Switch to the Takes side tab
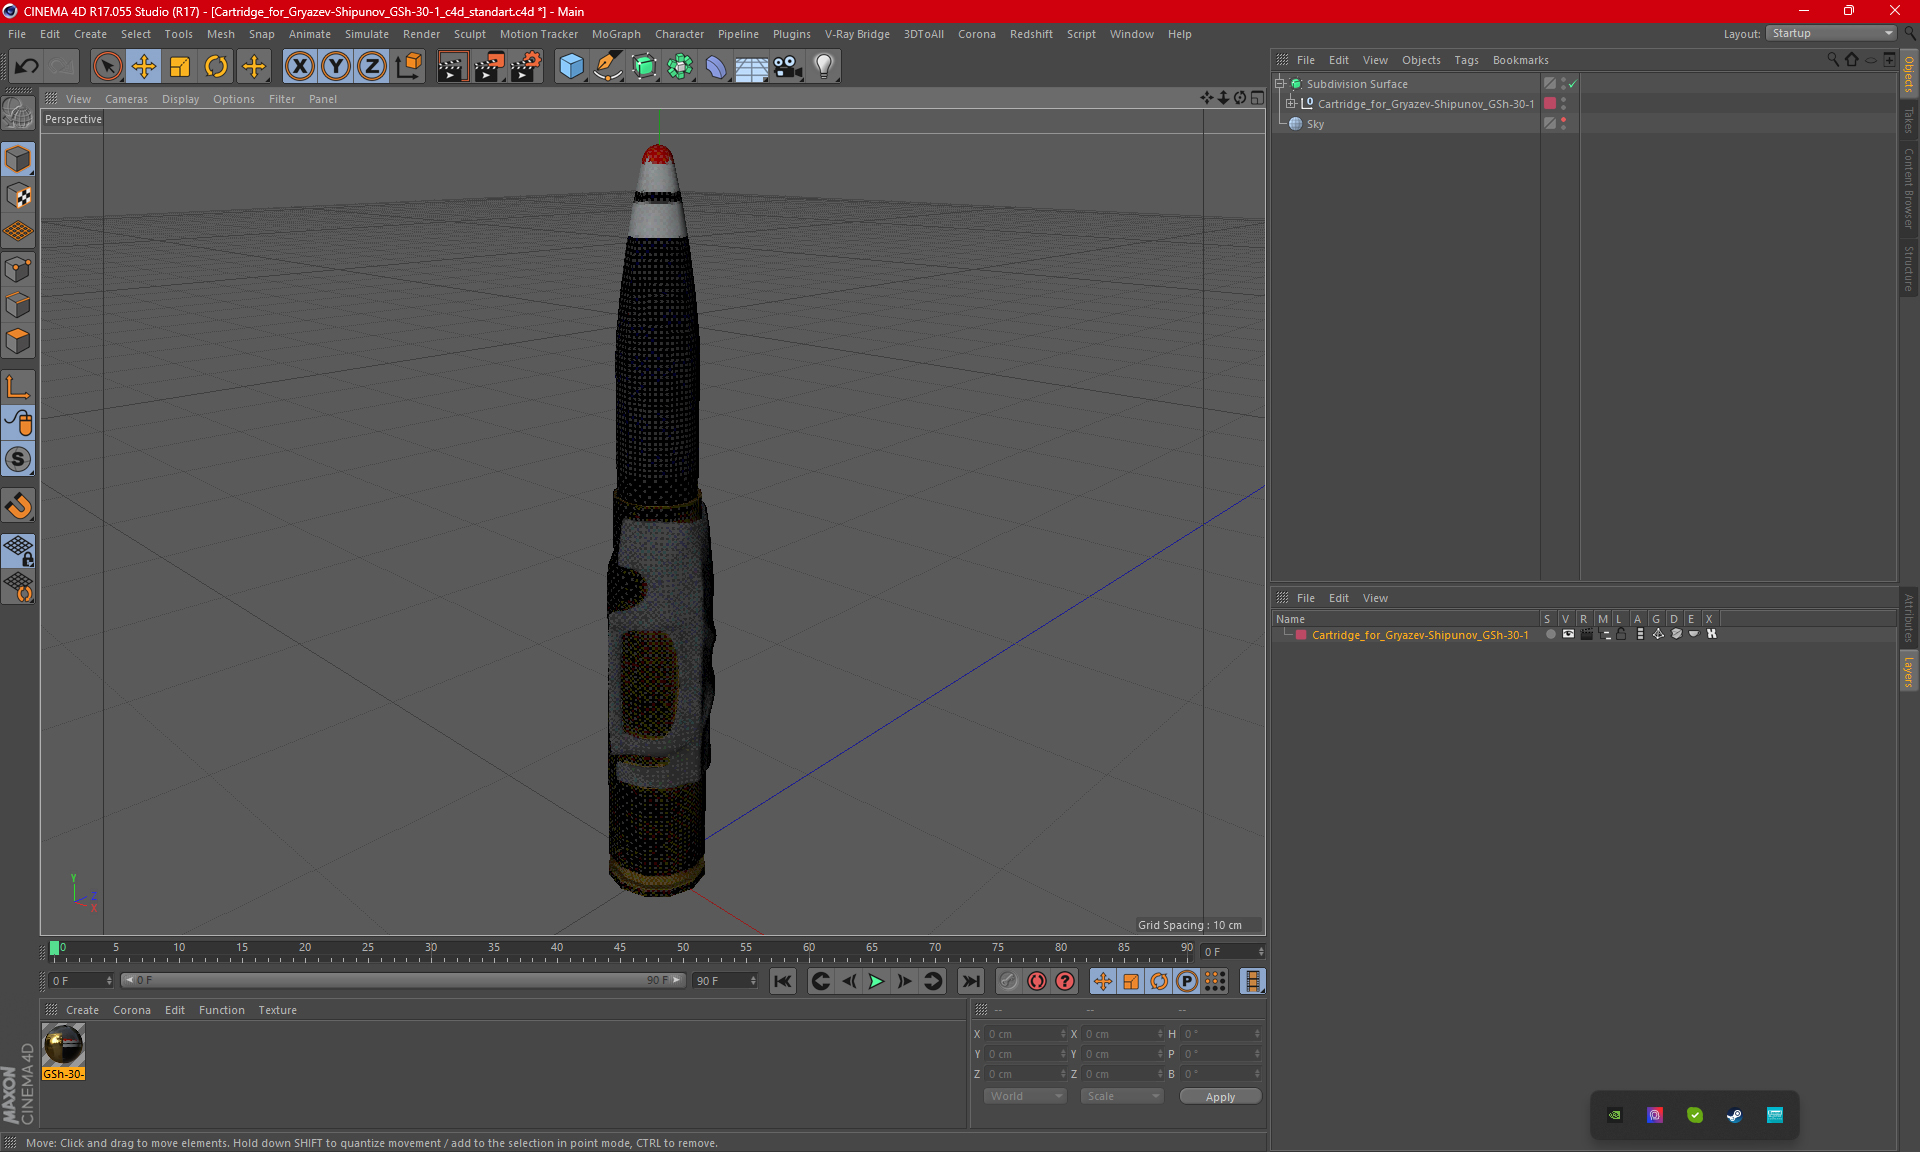1920x1152 pixels. (x=1908, y=120)
